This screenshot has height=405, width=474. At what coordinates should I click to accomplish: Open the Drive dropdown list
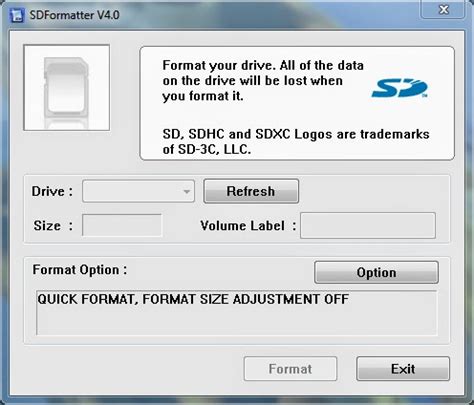138,191
